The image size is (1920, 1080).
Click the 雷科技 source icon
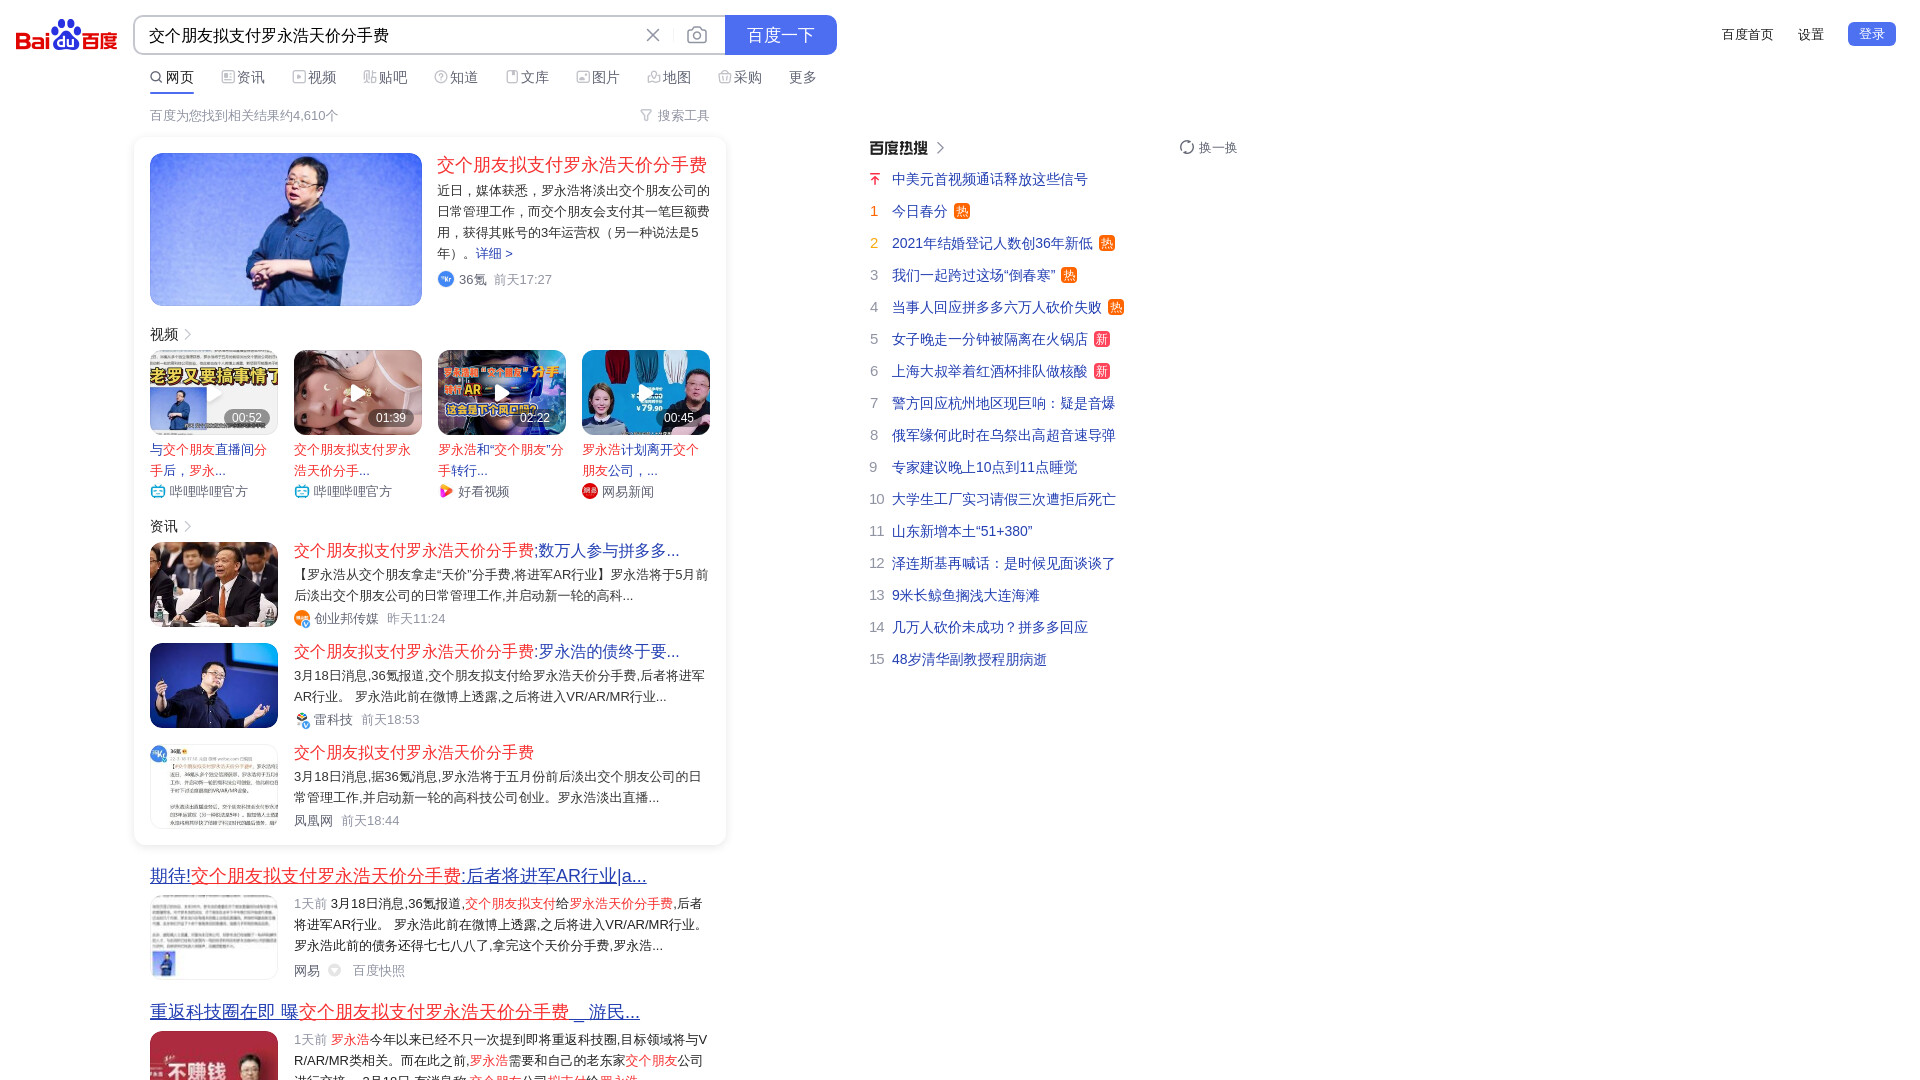[302, 720]
